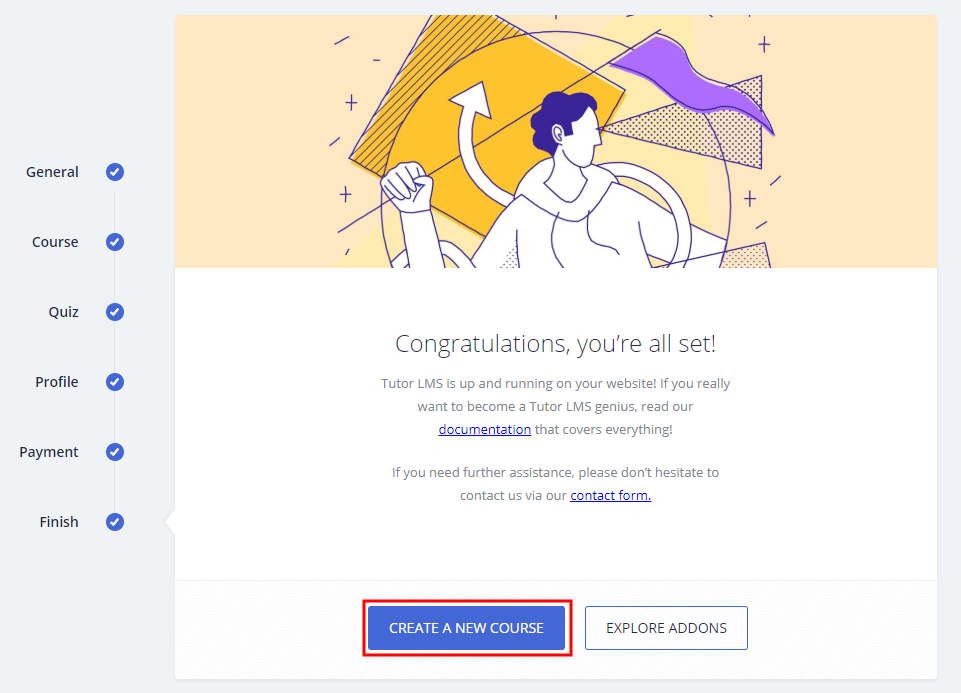Follow the contact form link
Viewport: 961px width, 693px height.
coord(610,495)
